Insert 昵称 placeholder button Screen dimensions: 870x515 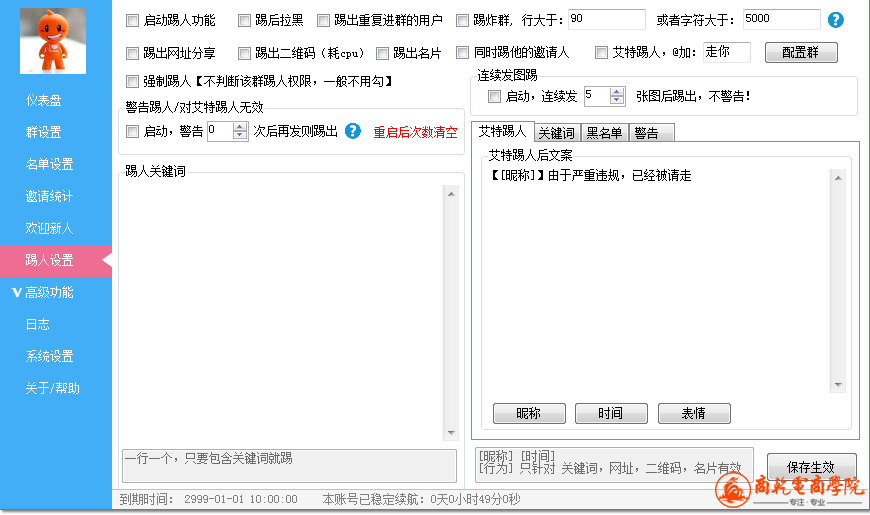point(528,414)
